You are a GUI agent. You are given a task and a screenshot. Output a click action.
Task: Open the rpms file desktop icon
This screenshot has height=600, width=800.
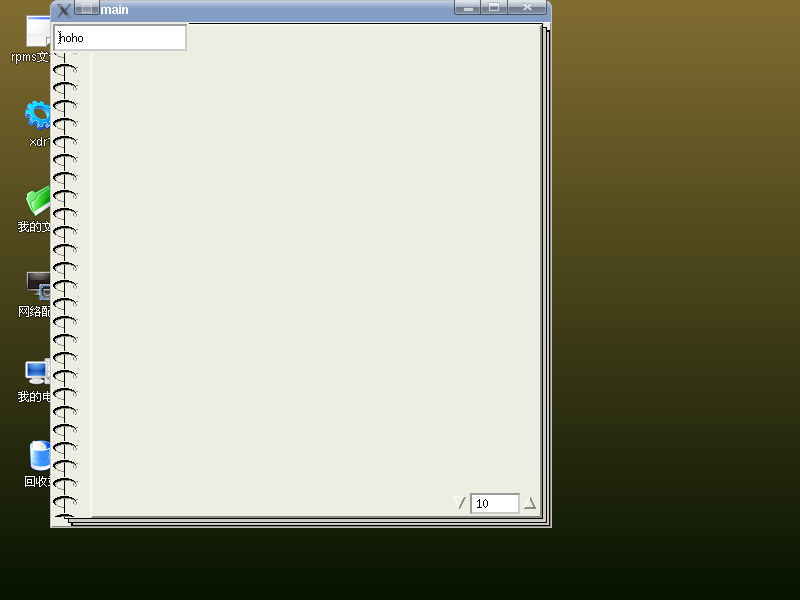[38, 32]
